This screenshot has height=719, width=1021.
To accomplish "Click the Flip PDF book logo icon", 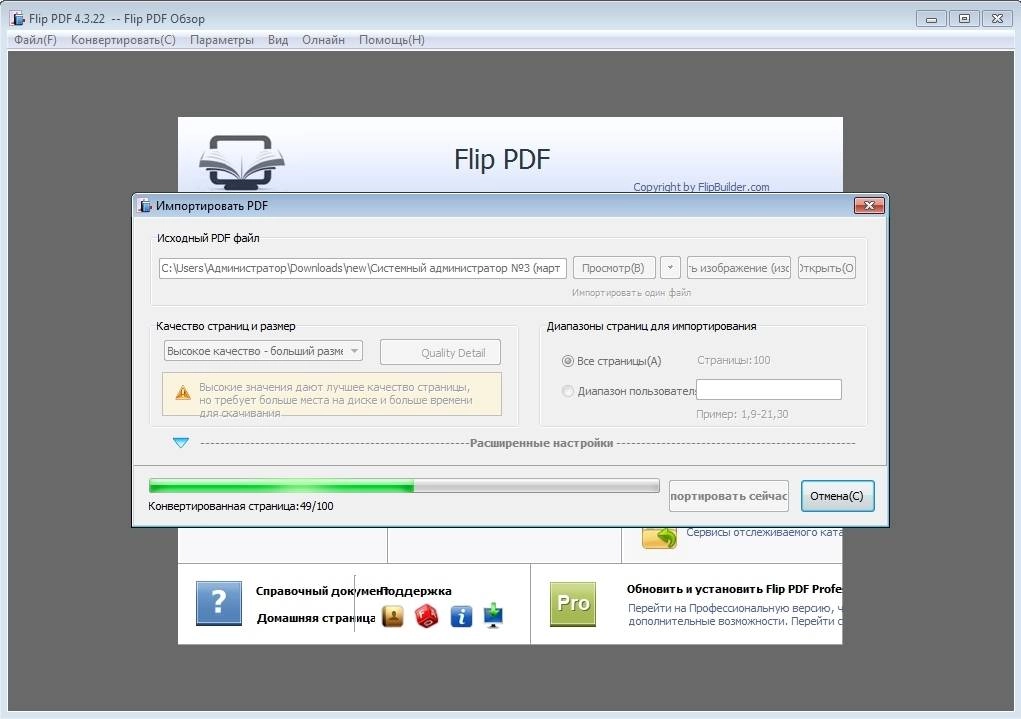I will pos(242,162).
